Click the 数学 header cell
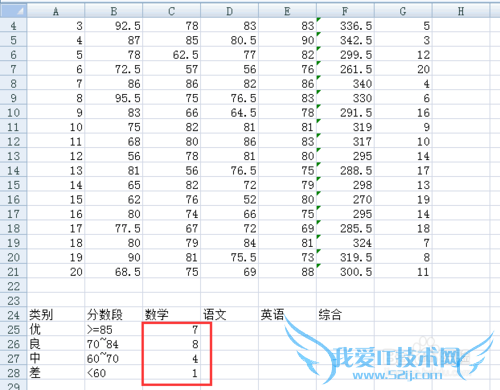Image resolution: width=500 pixels, height=390 pixels. pyautogui.click(x=171, y=315)
